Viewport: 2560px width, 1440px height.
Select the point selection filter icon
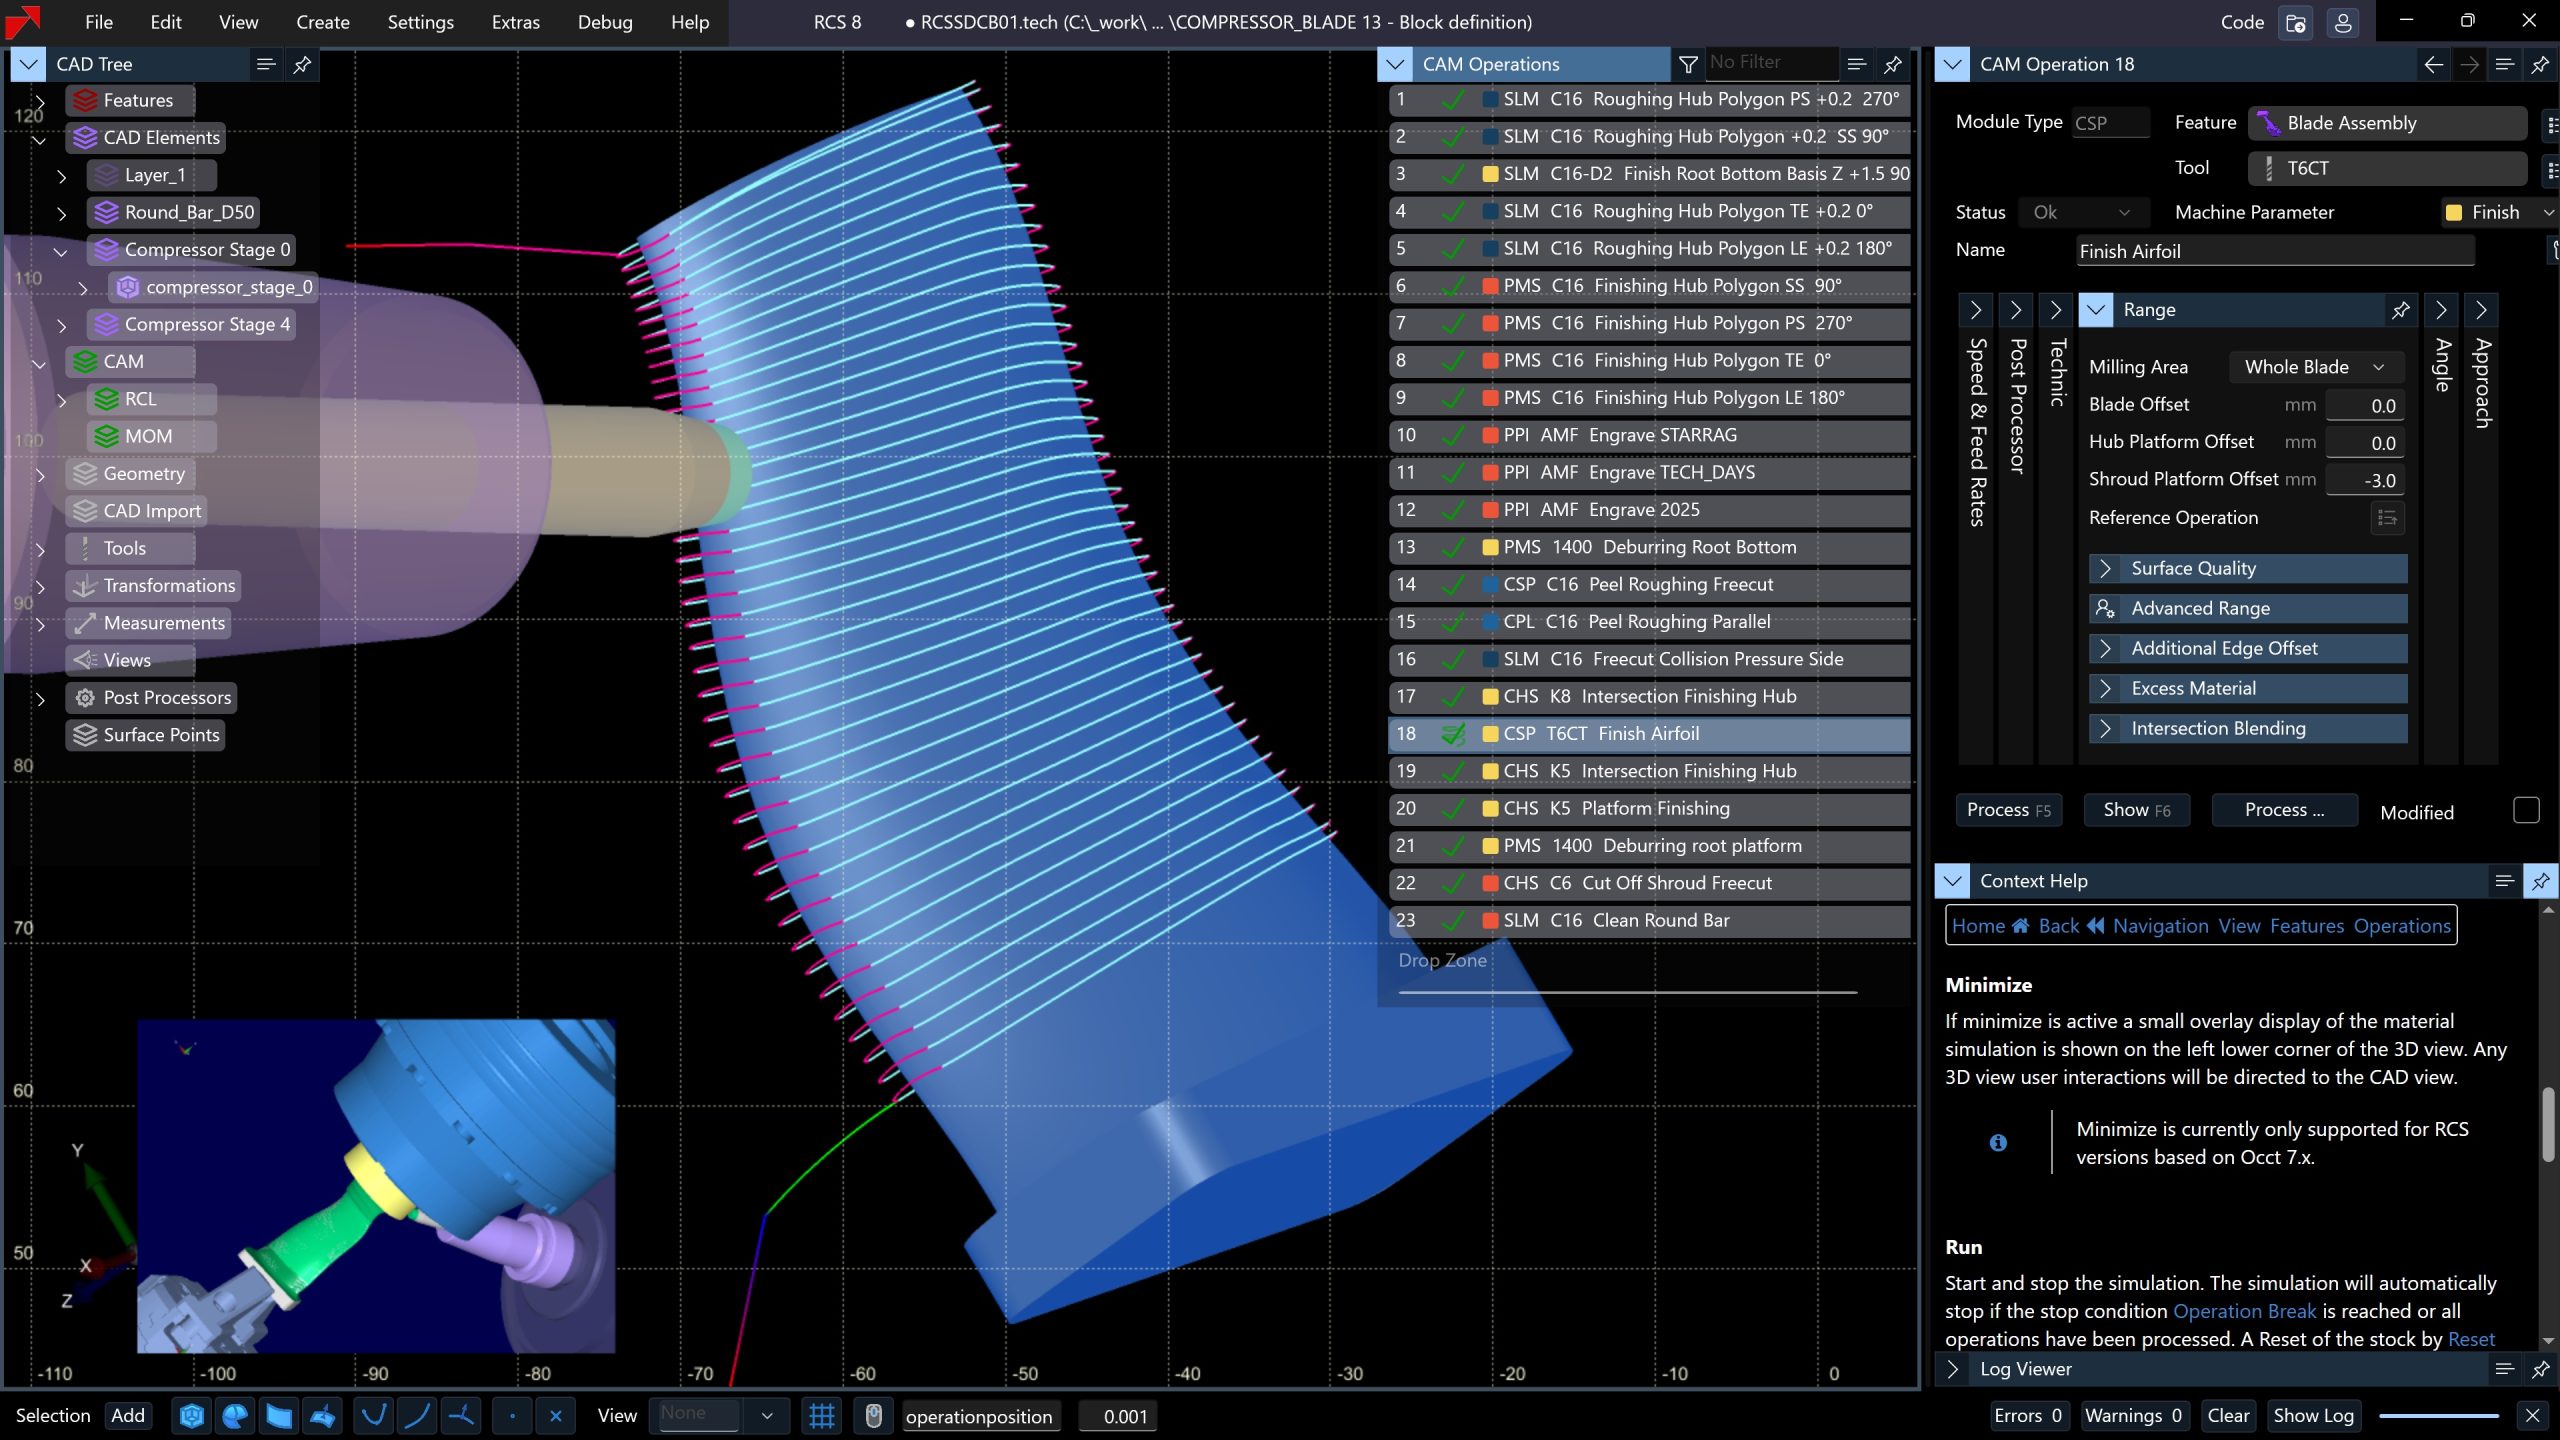(x=512, y=1416)
